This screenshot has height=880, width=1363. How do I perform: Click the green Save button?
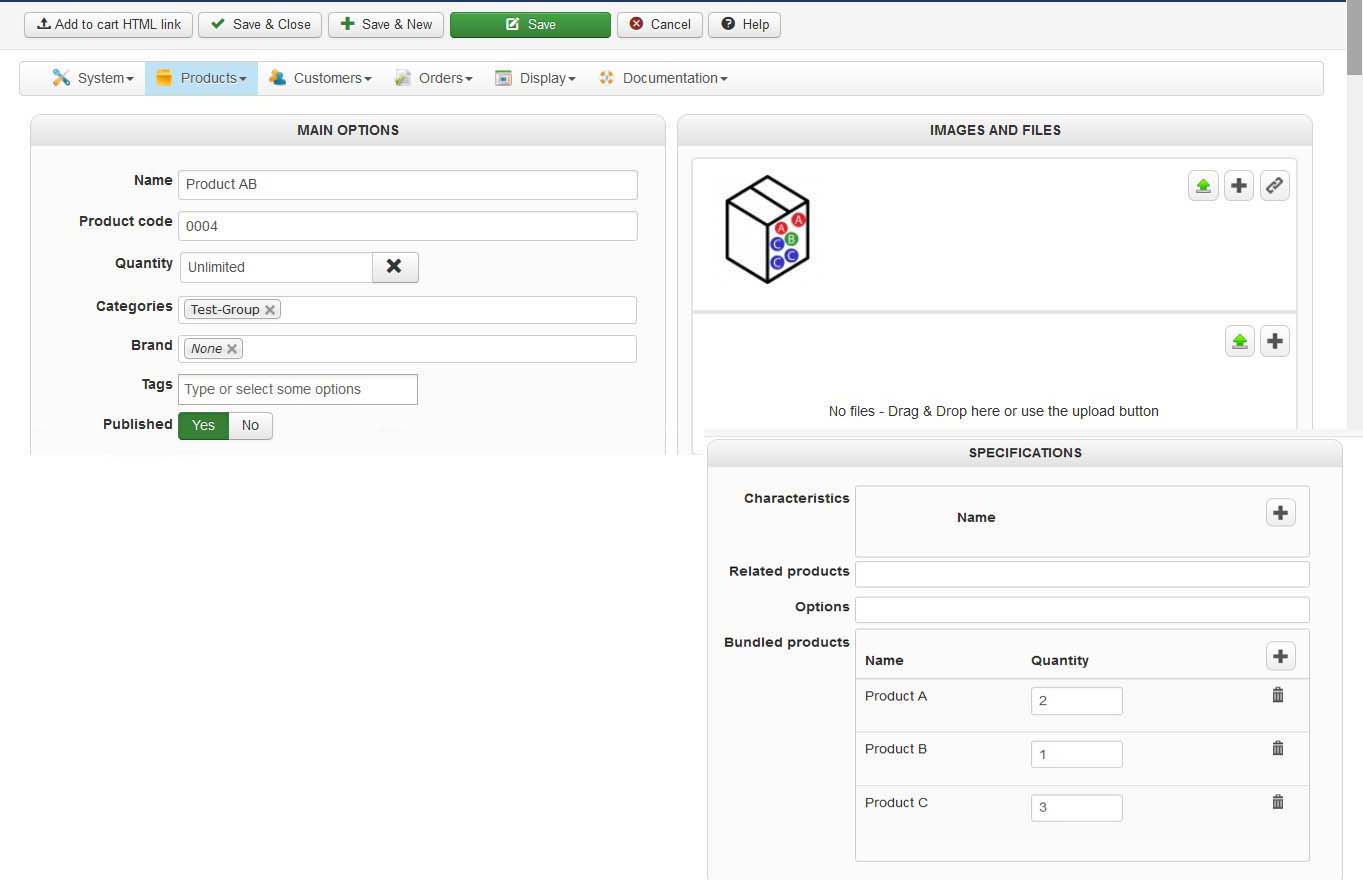(x=530, y=25)
